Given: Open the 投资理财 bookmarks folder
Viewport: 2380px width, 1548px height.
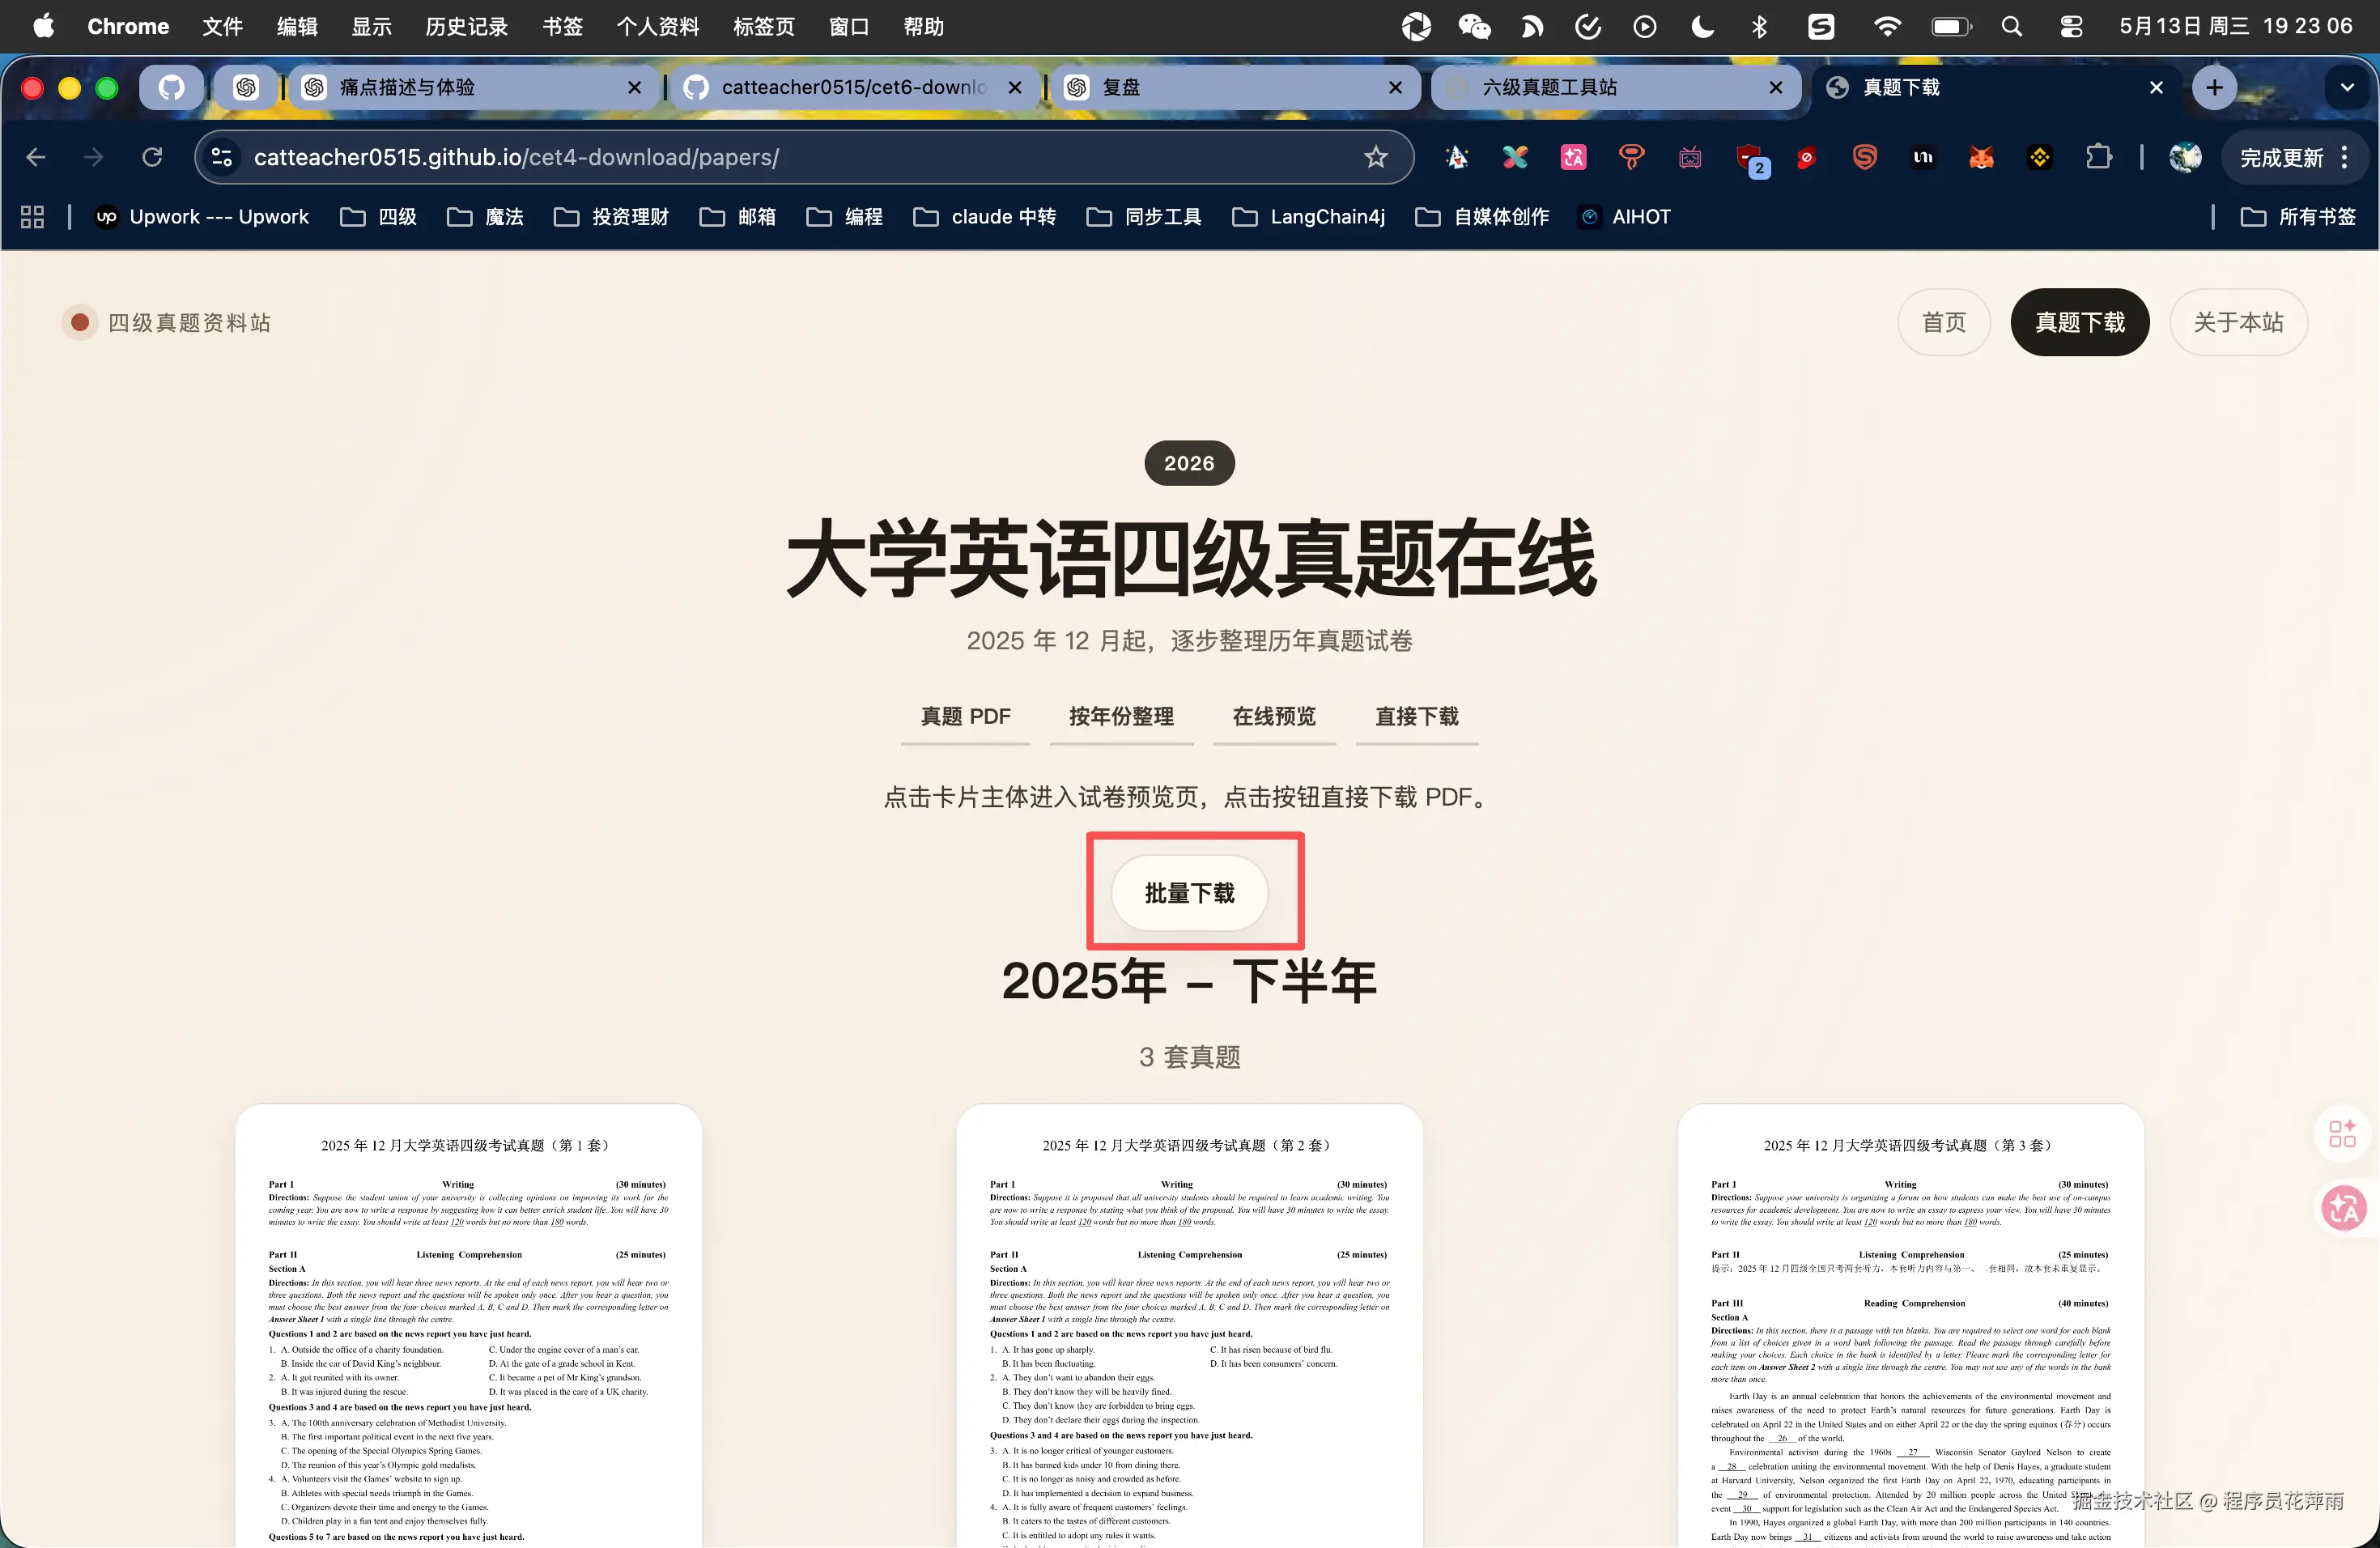Looking at the screenshot, I should click(x=611, y=217).
